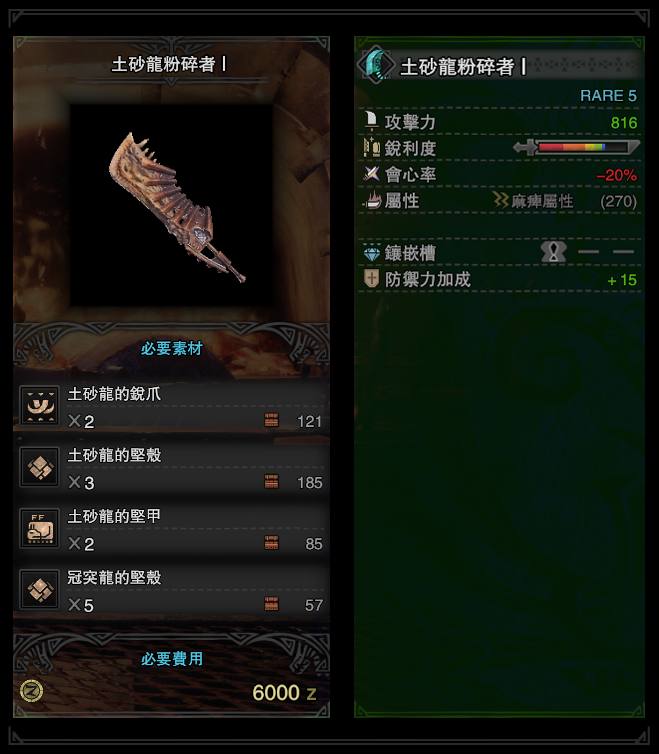Select the 土砂龍的銳爪 claw material icon

[x=40, y=406]
